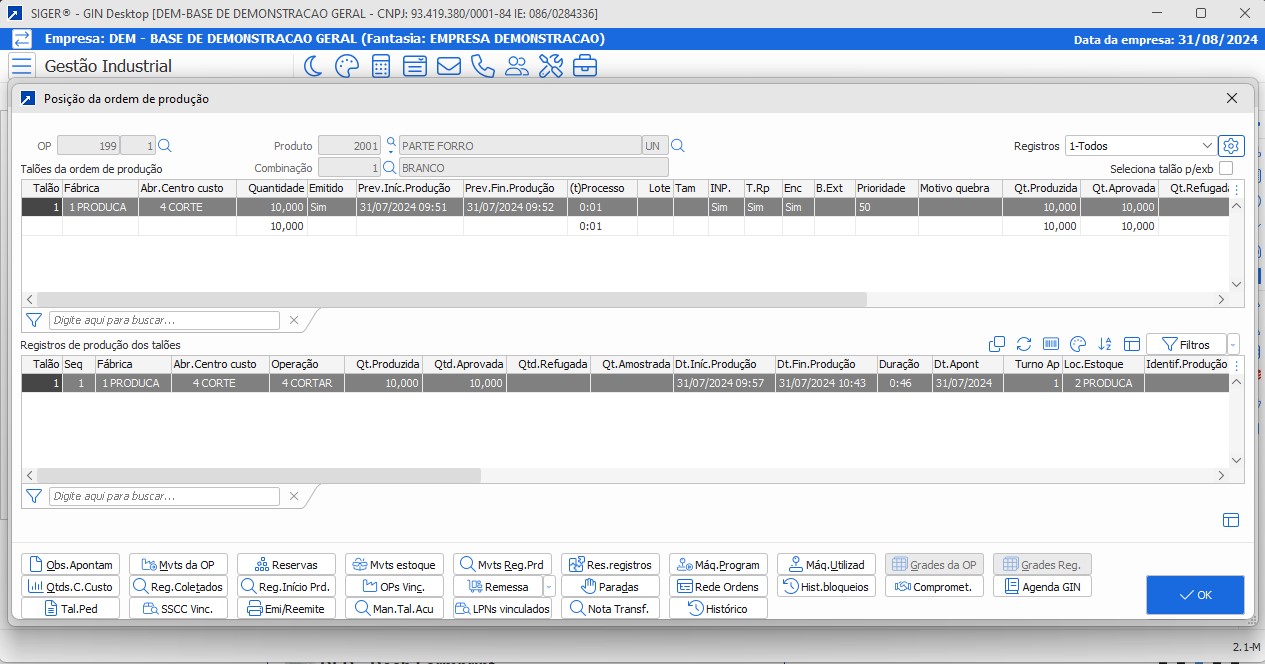Image resolution: width=1265 pixels, height=664 pixels.
Task: Expand the arrow next to Remessa button
Action: click(x=548, y=587)
